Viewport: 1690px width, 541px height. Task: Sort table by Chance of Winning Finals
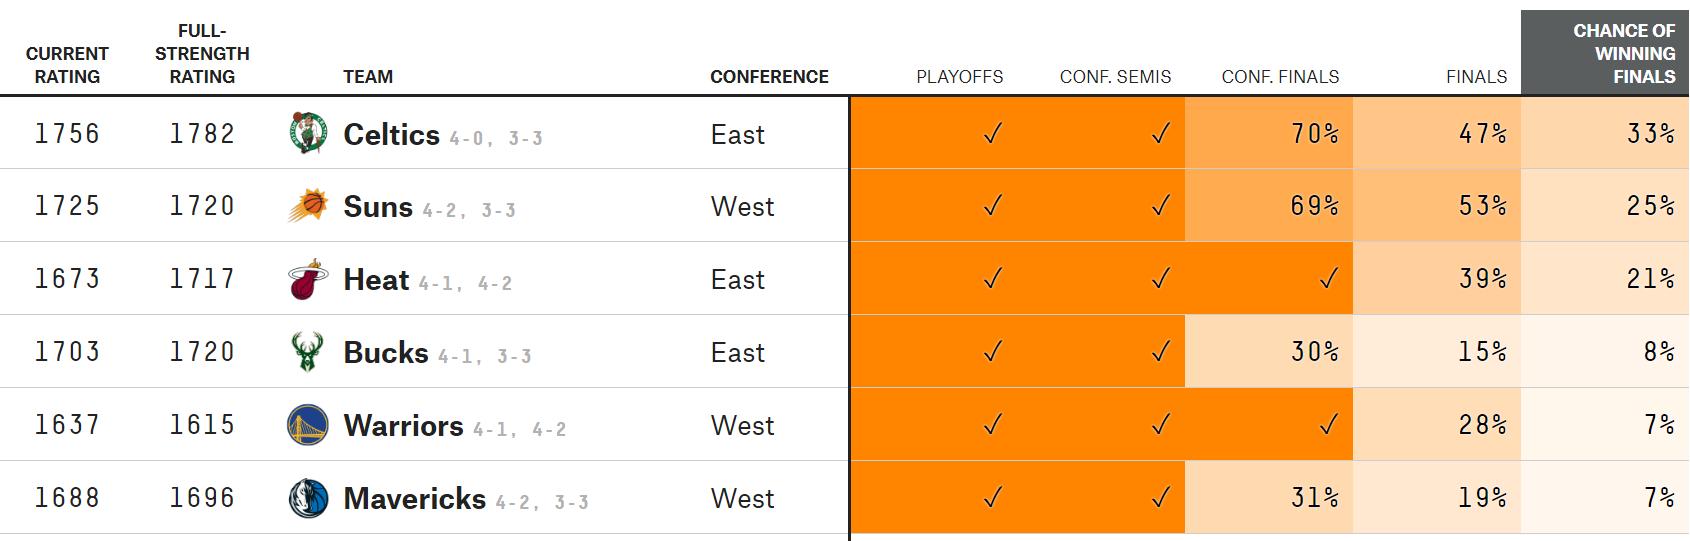(1623, 54)
